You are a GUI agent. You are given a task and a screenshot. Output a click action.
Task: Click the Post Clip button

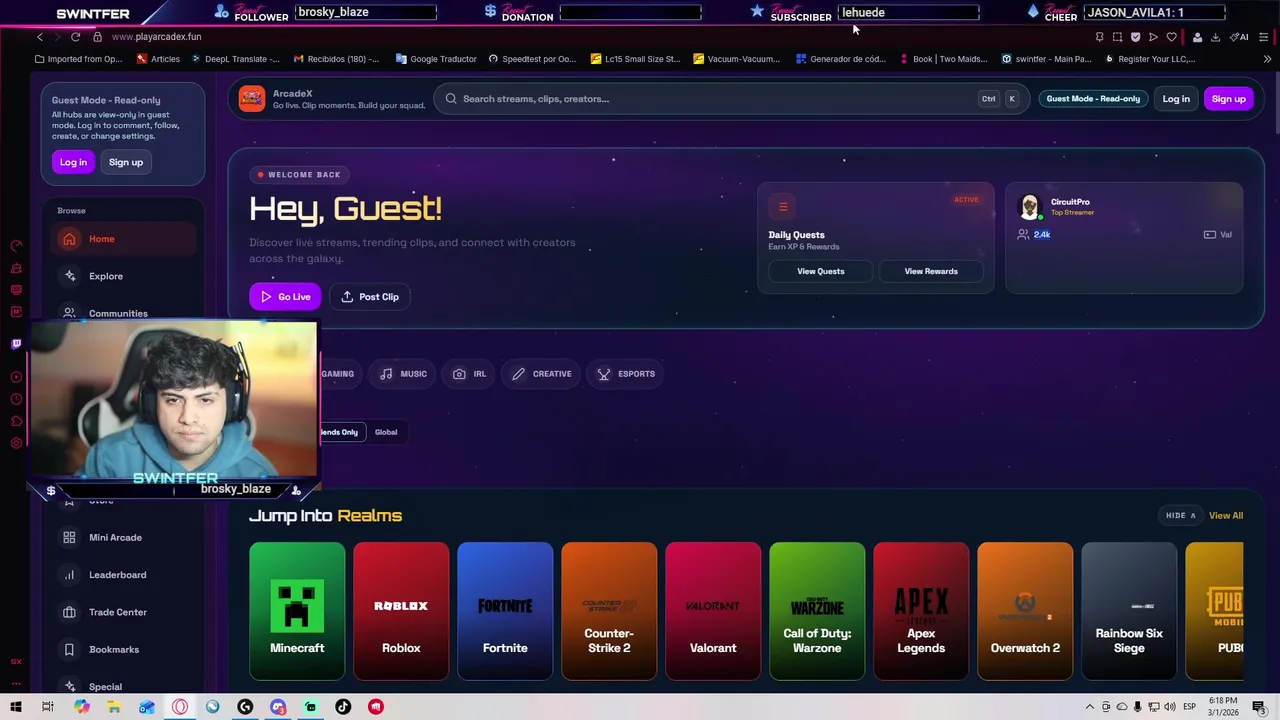click(370, 297)
